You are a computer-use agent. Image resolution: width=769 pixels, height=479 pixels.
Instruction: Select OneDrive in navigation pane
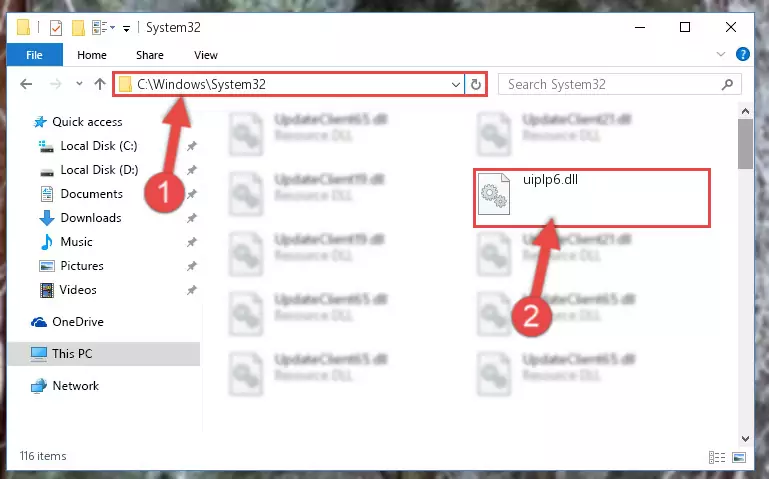tap(78, 322)
